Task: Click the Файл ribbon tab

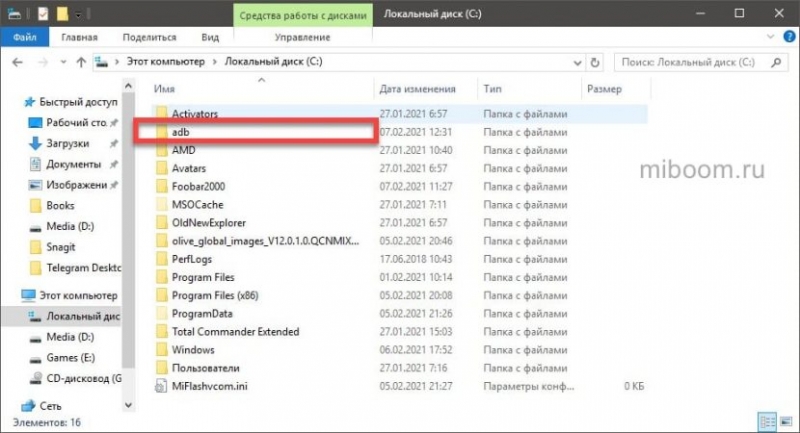Action: [24, 37]
